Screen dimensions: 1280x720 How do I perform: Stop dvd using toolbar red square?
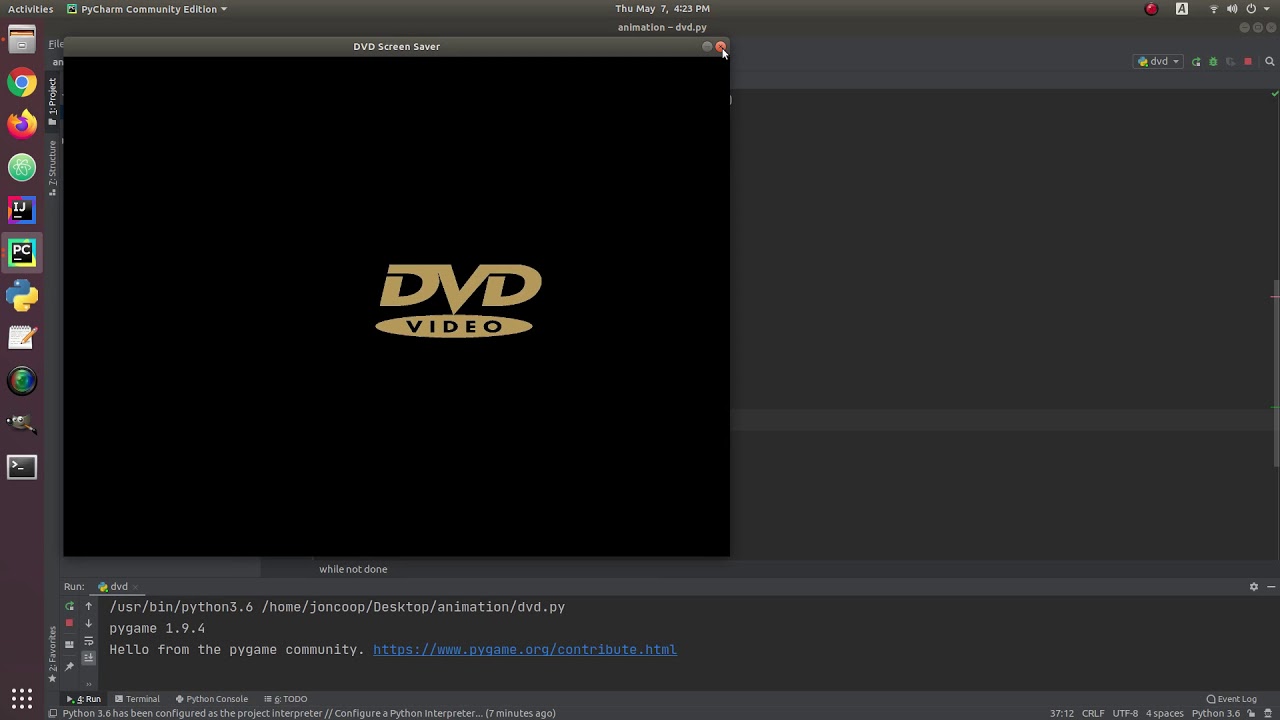tap(1247, 62)
